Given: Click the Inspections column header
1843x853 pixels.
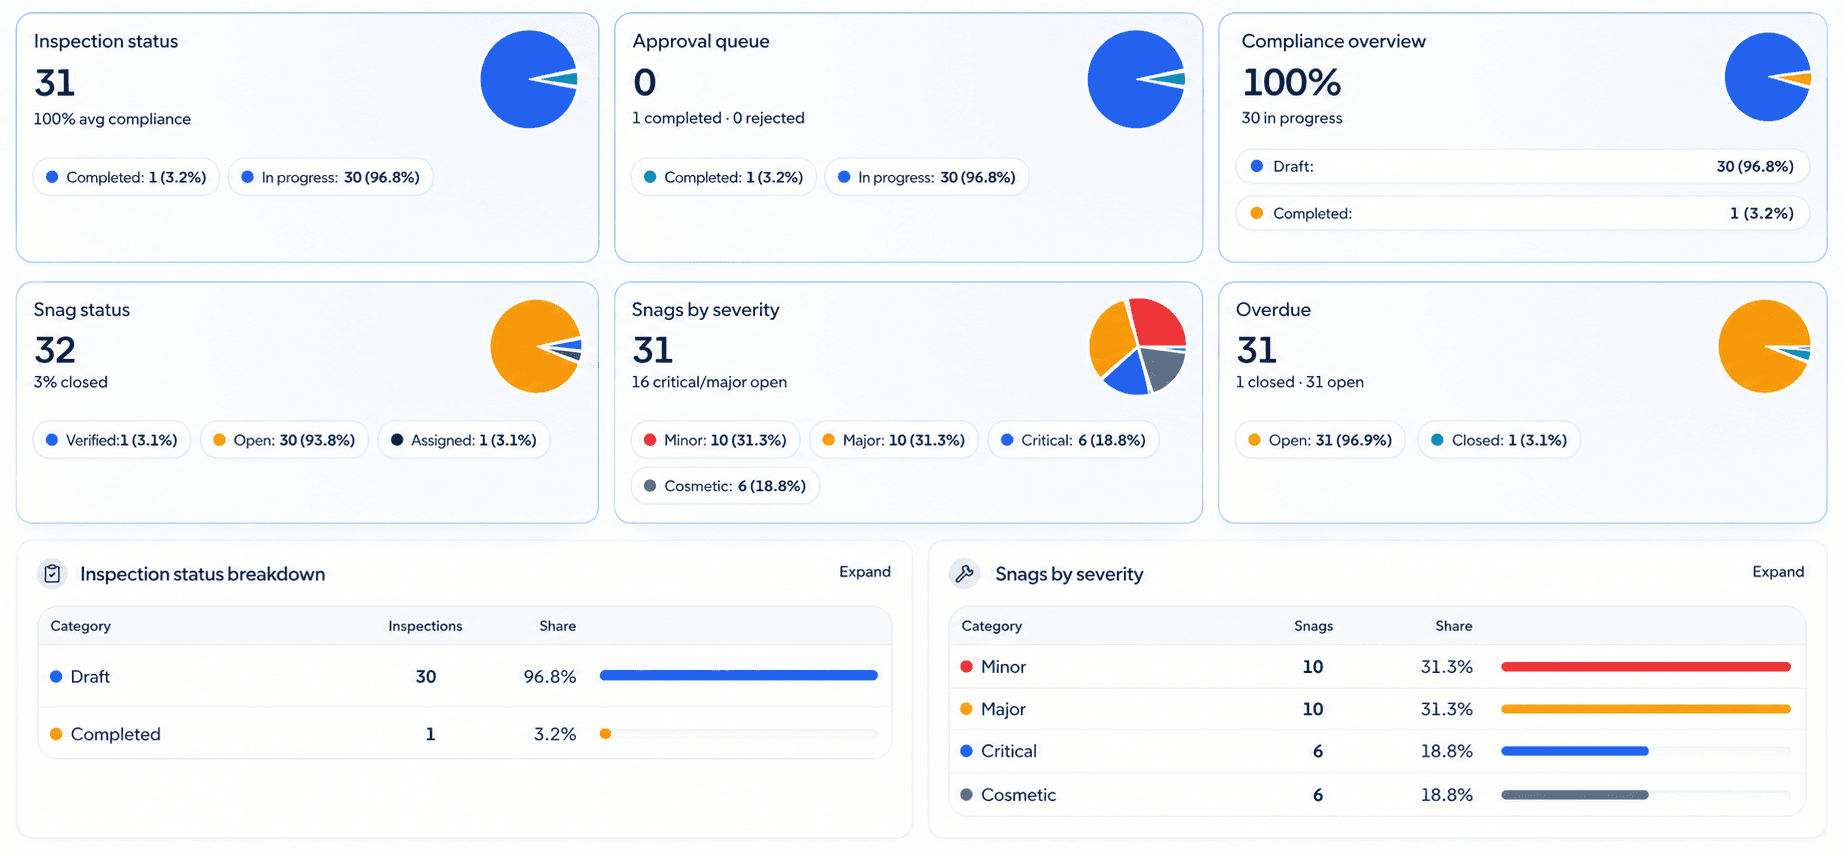Looking at the screenshot, I should (x=425, y=626).
